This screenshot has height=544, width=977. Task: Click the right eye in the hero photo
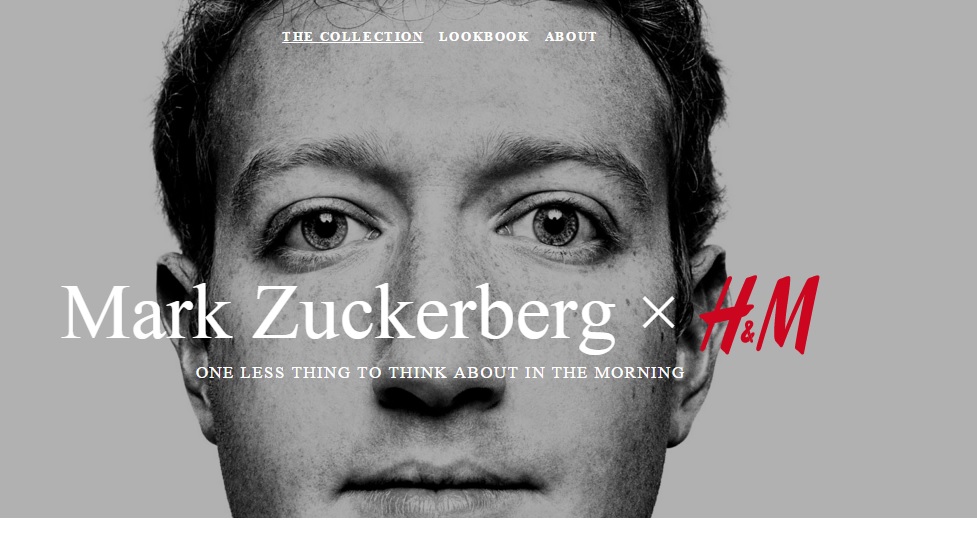[x=553, y=226]
